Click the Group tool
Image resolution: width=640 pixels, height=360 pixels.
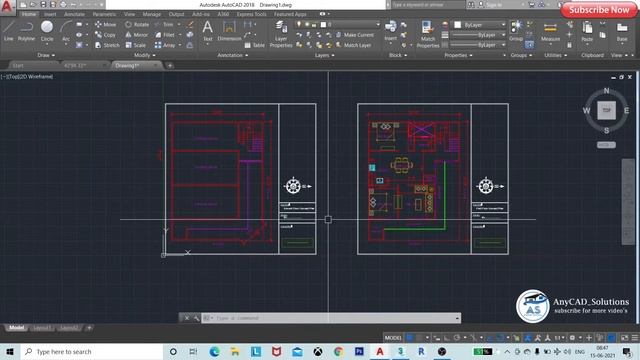pyautogui.click(x=516, y=31)
